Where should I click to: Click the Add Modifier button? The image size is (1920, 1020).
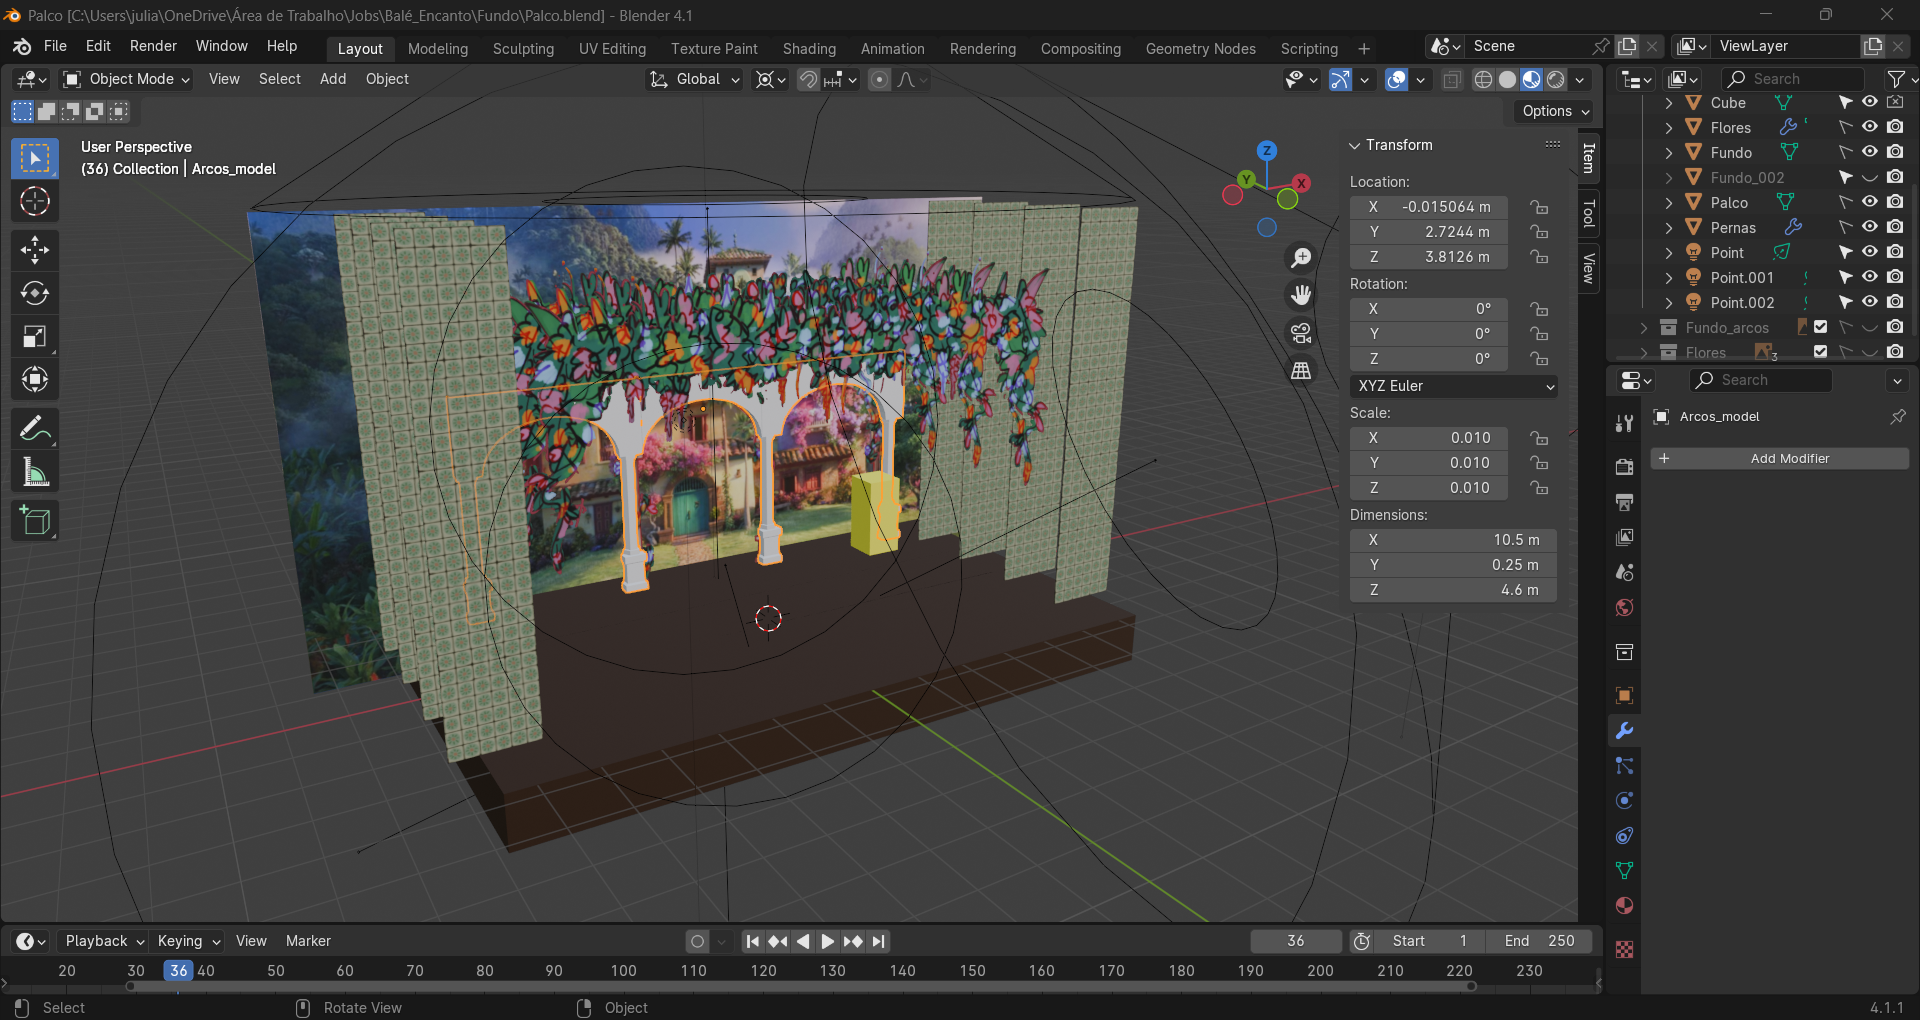coord(1779,458)
